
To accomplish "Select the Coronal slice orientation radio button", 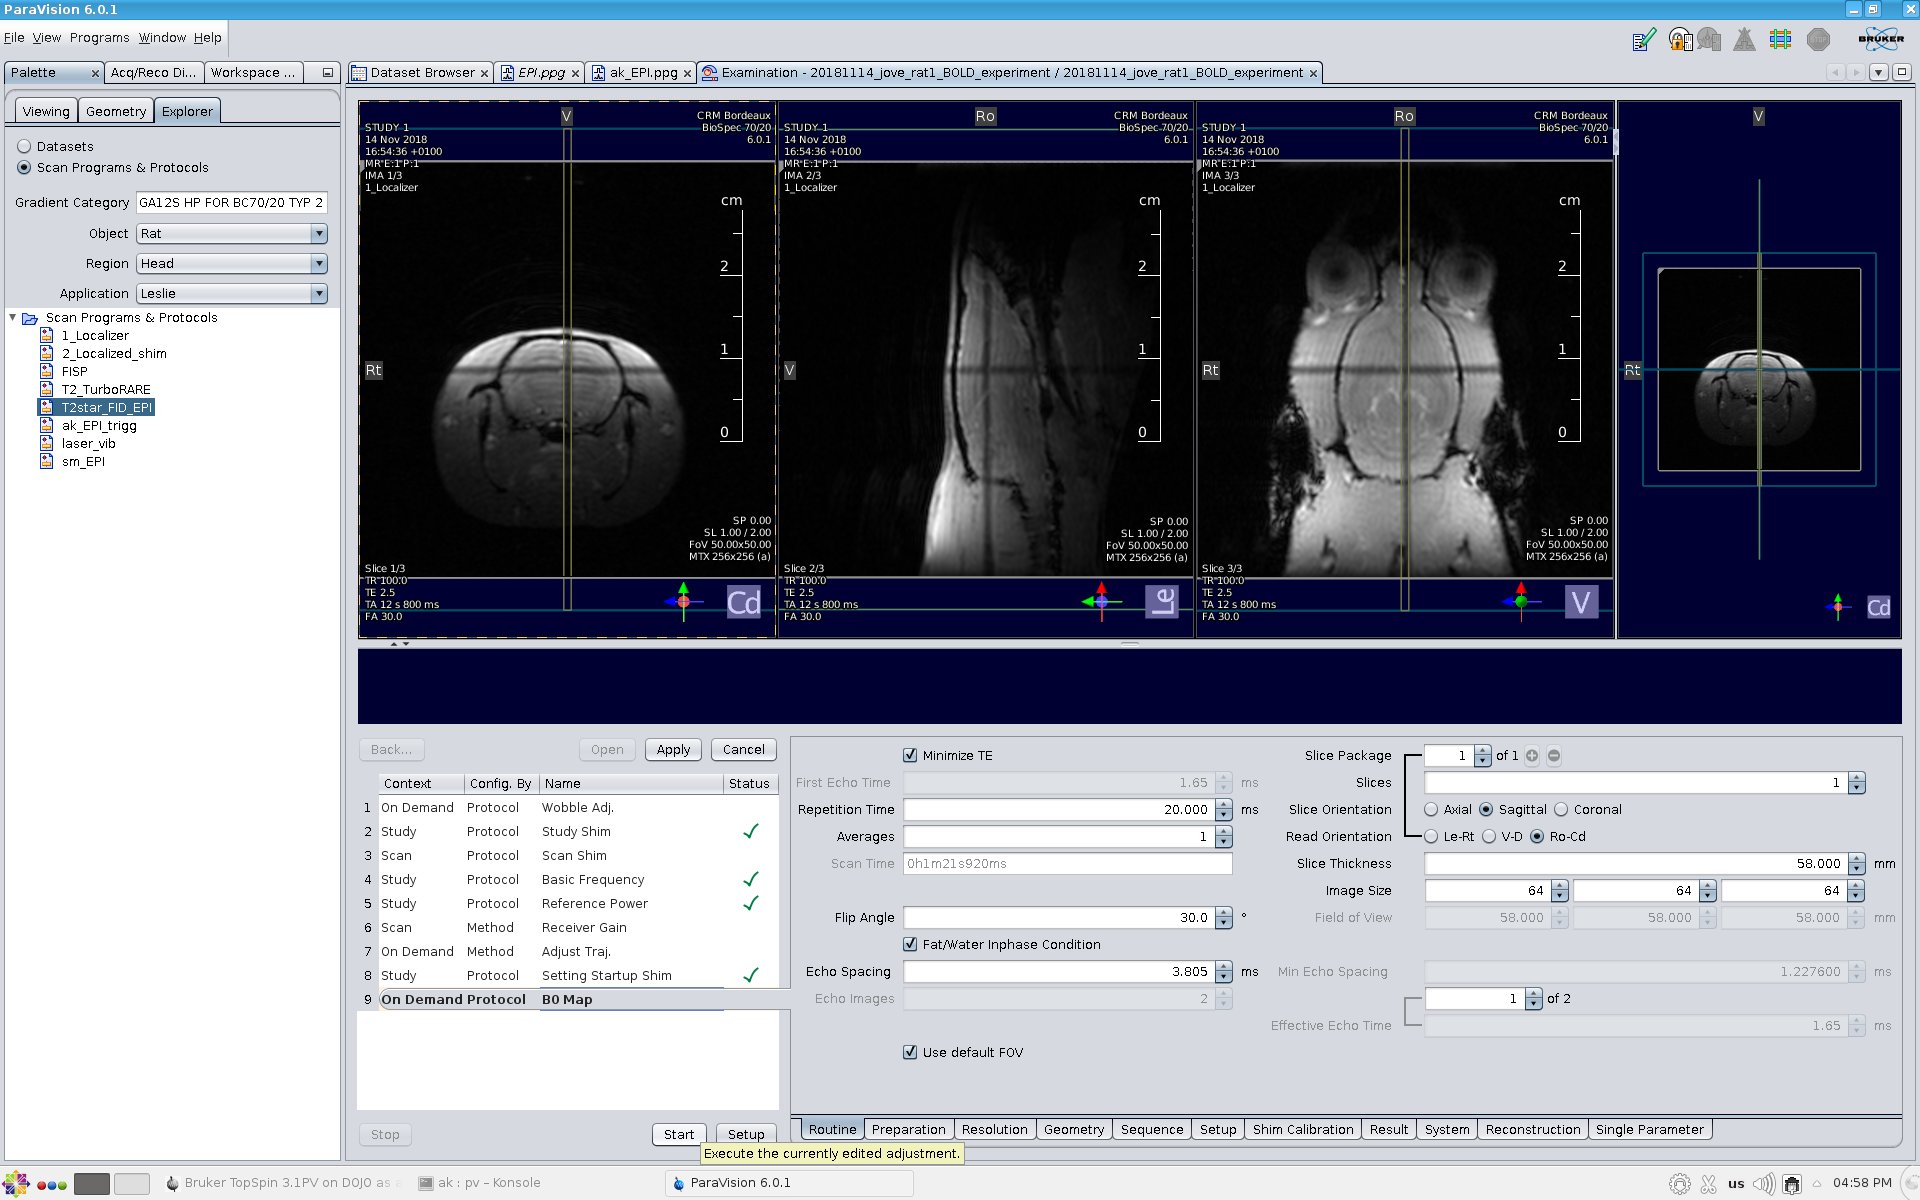I will tap(1561, 810).
